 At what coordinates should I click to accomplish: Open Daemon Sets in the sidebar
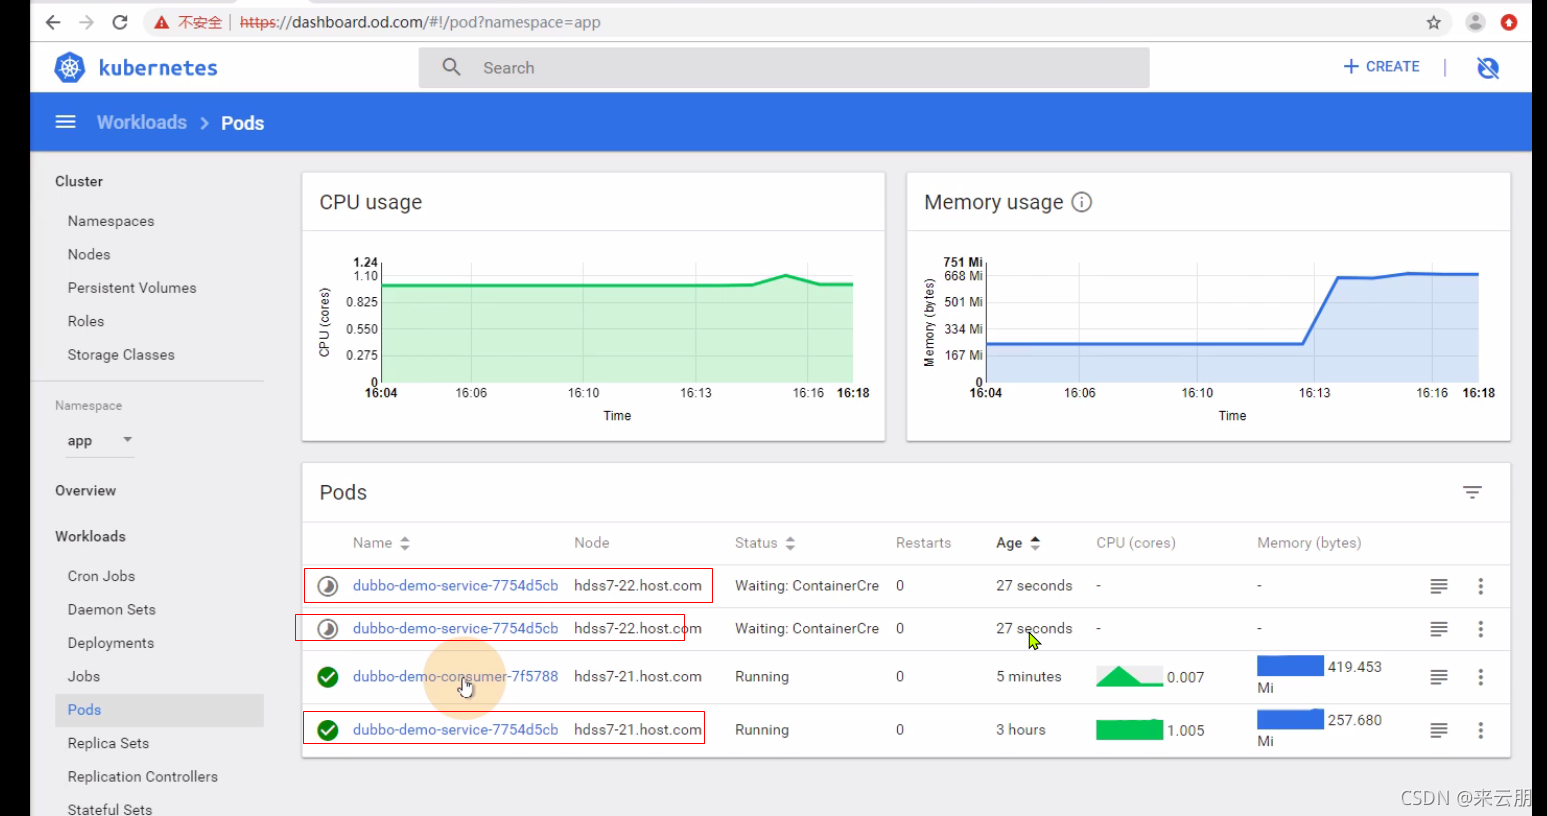pyautogui.click(x=112, y=609)
